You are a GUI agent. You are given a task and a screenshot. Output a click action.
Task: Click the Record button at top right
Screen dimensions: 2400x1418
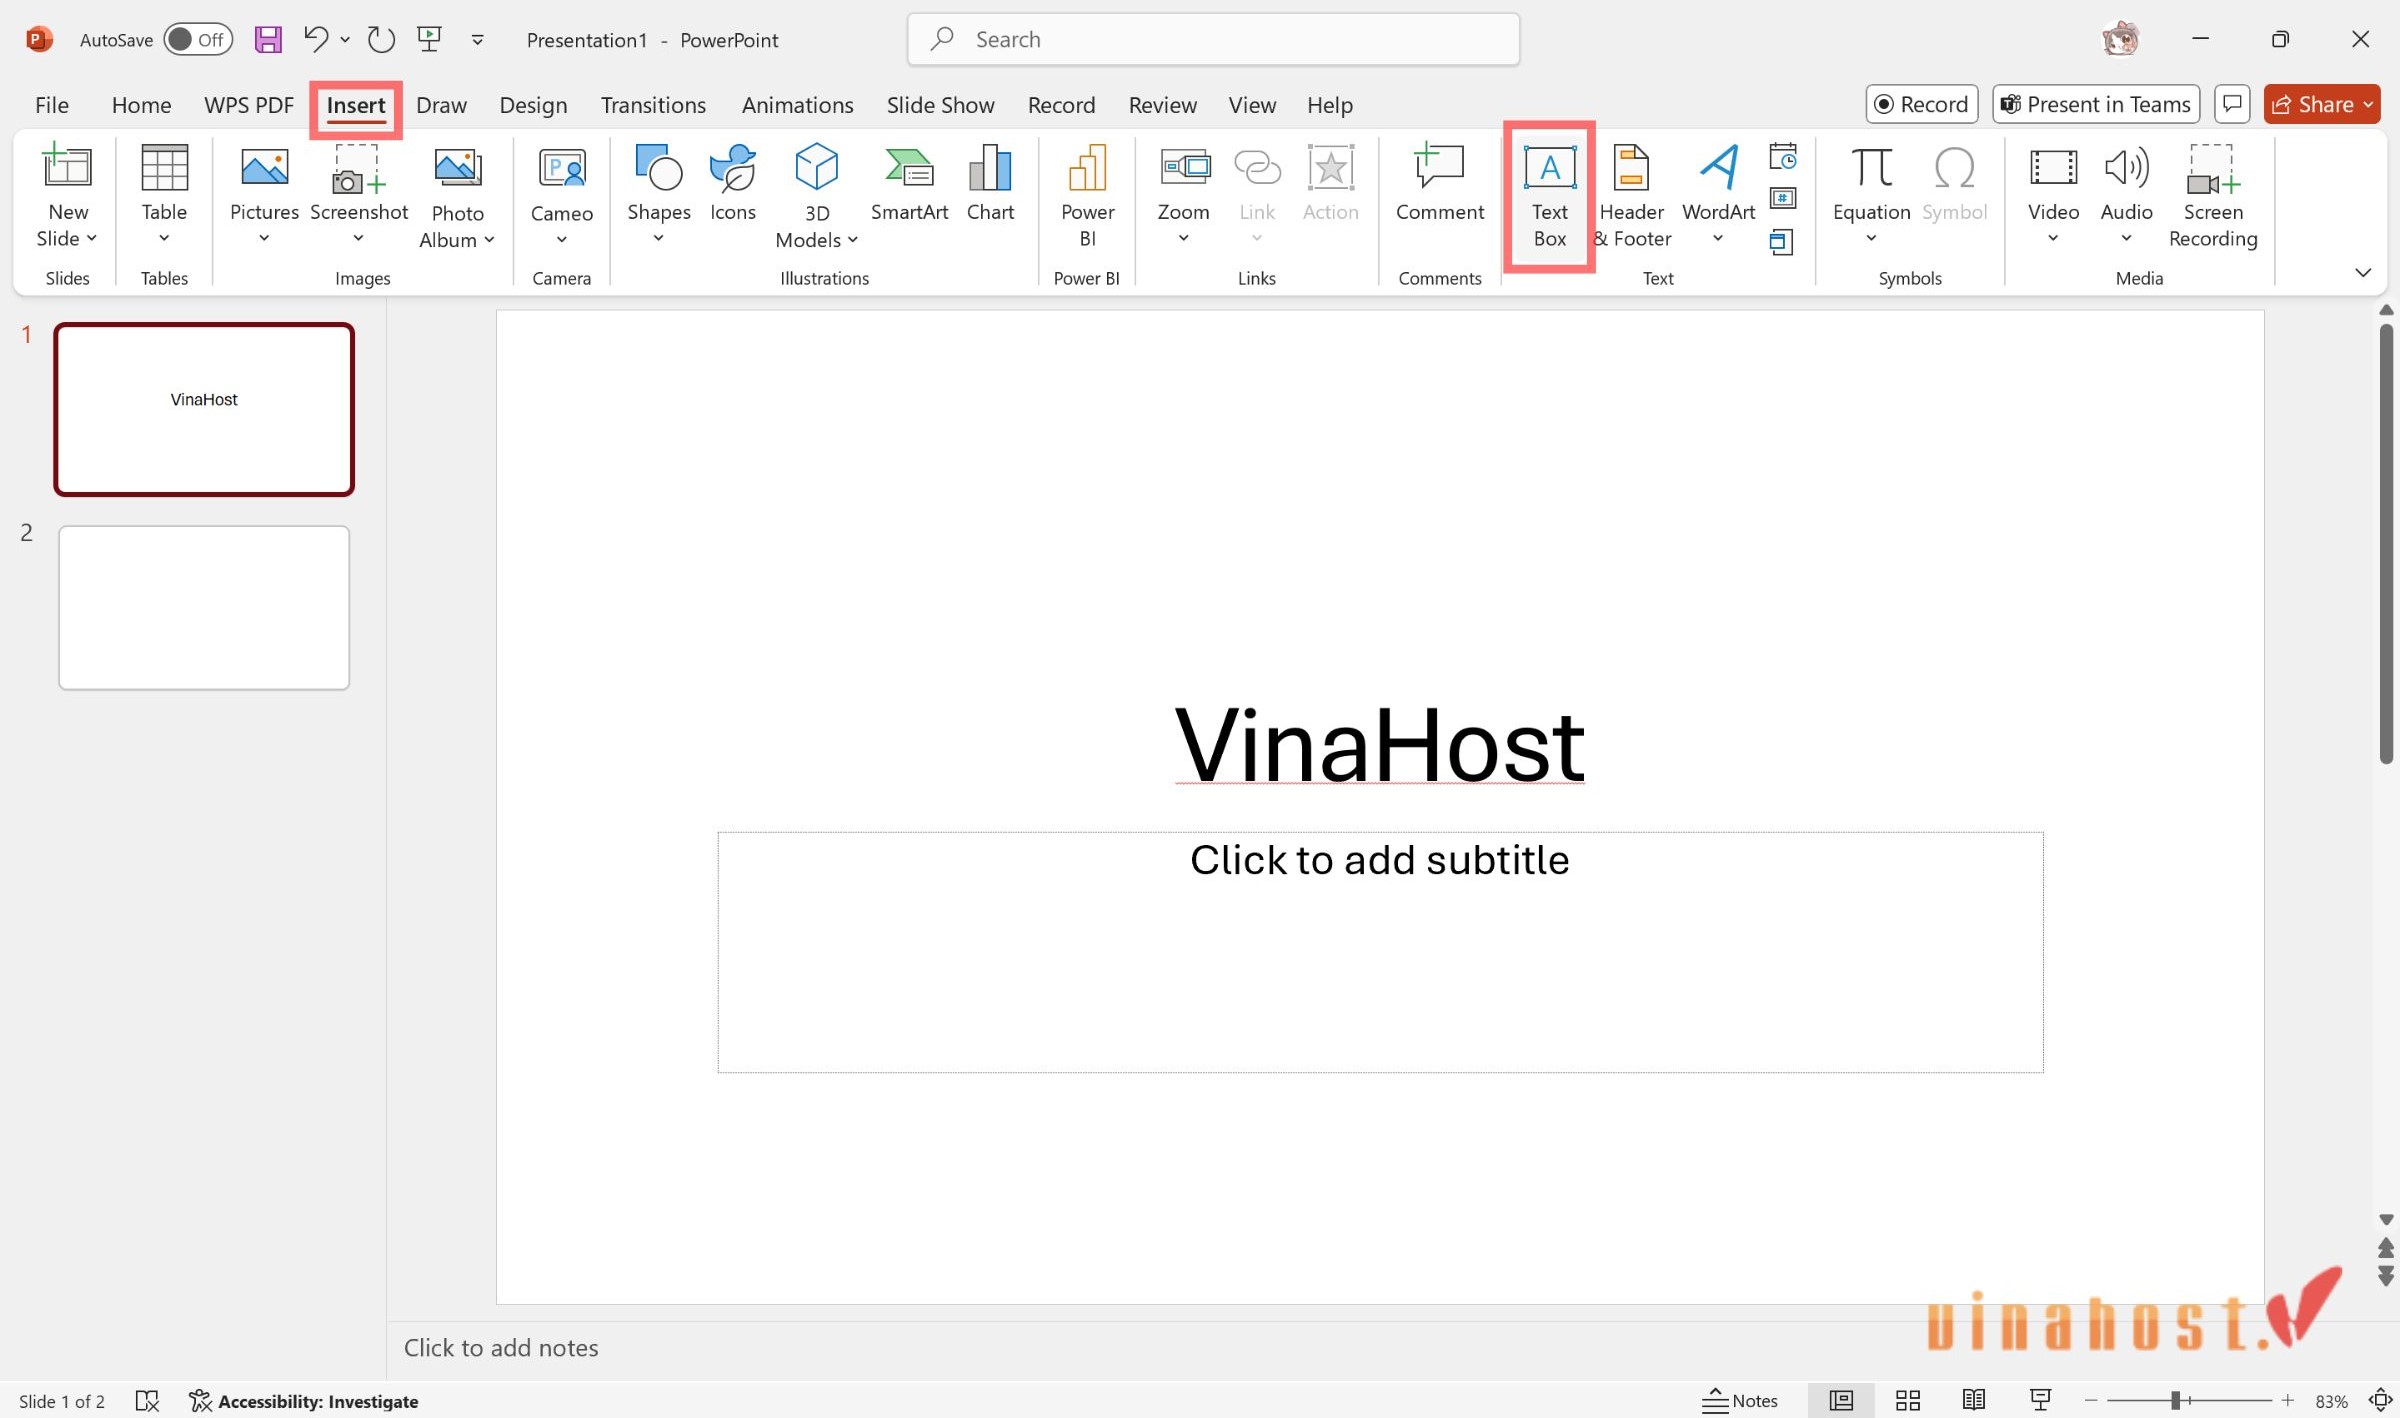tap(1921, 104)
